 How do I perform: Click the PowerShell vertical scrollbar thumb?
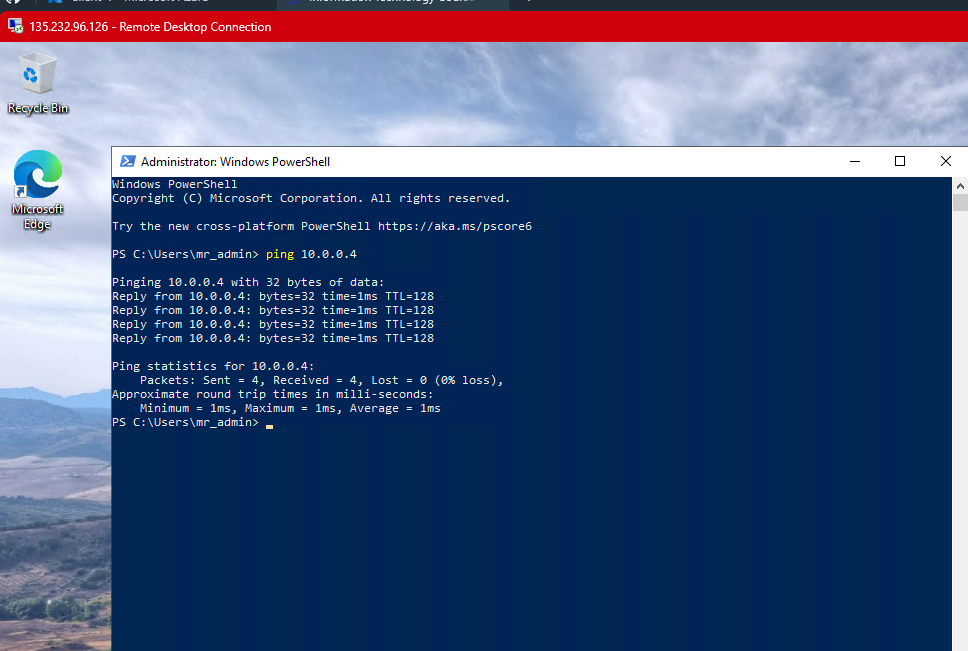[x=960, y=202]
